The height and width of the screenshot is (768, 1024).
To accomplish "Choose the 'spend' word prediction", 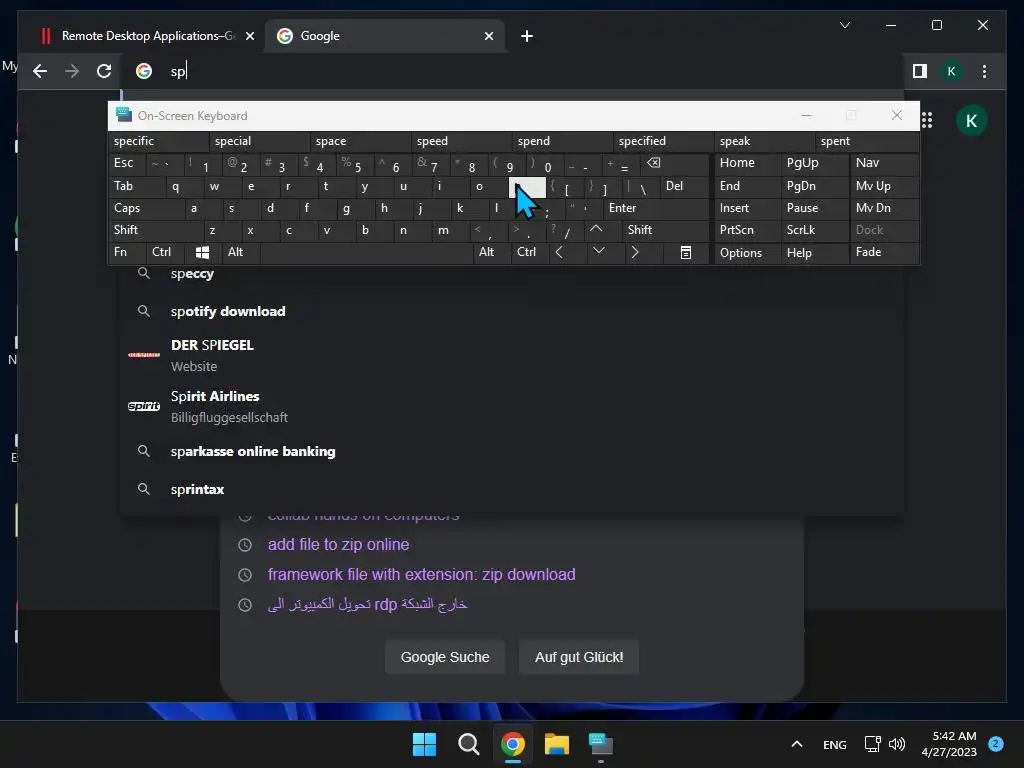I will coord(562,141).
